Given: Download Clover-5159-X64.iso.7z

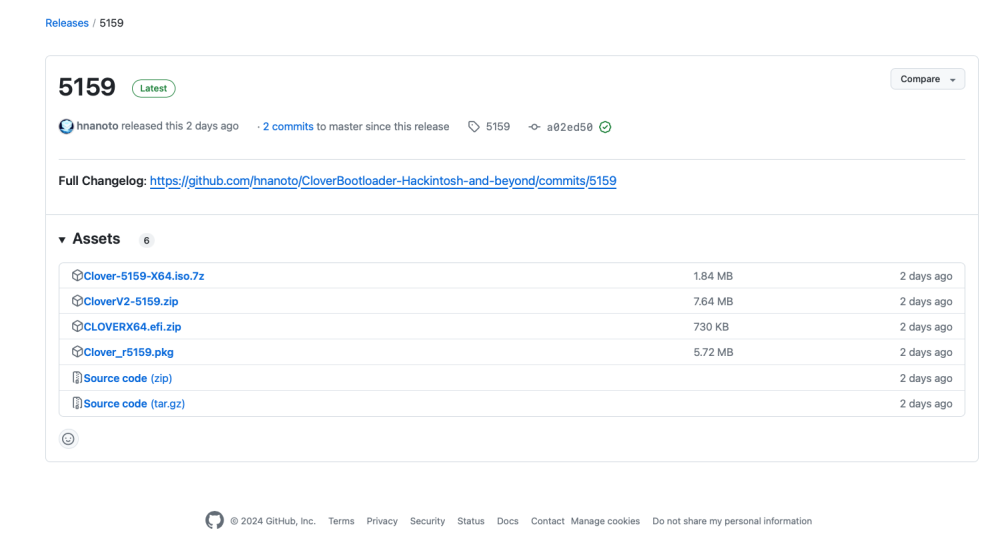Looking at the screenshot, I should point(143,276).
